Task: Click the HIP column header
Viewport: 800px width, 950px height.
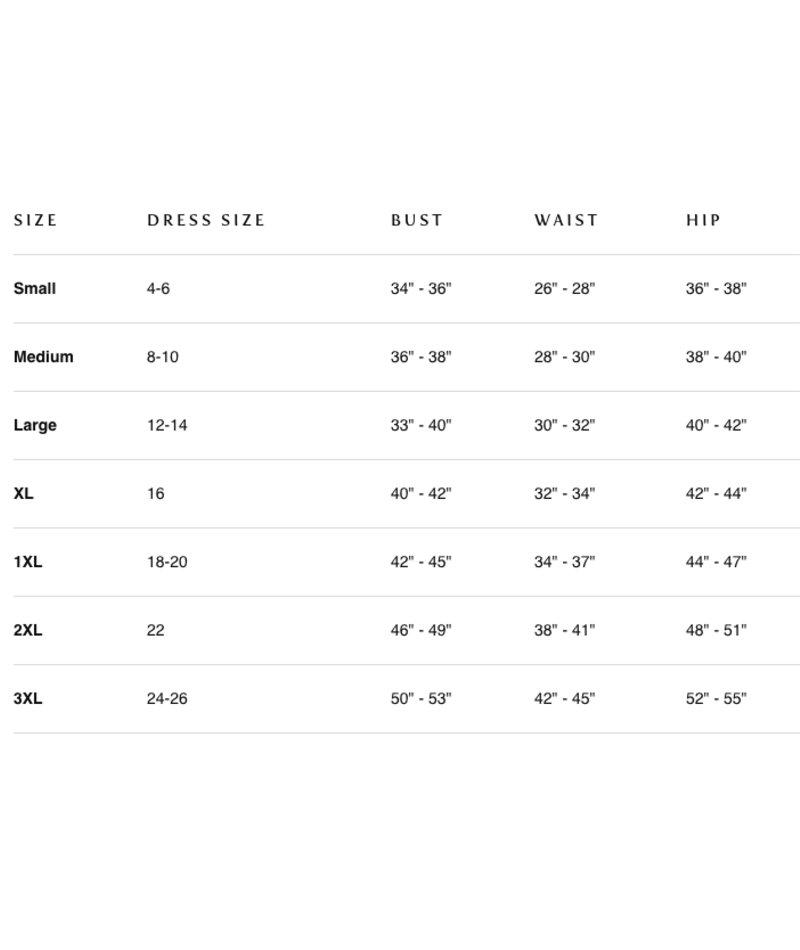Action: (x=703, y=220)
